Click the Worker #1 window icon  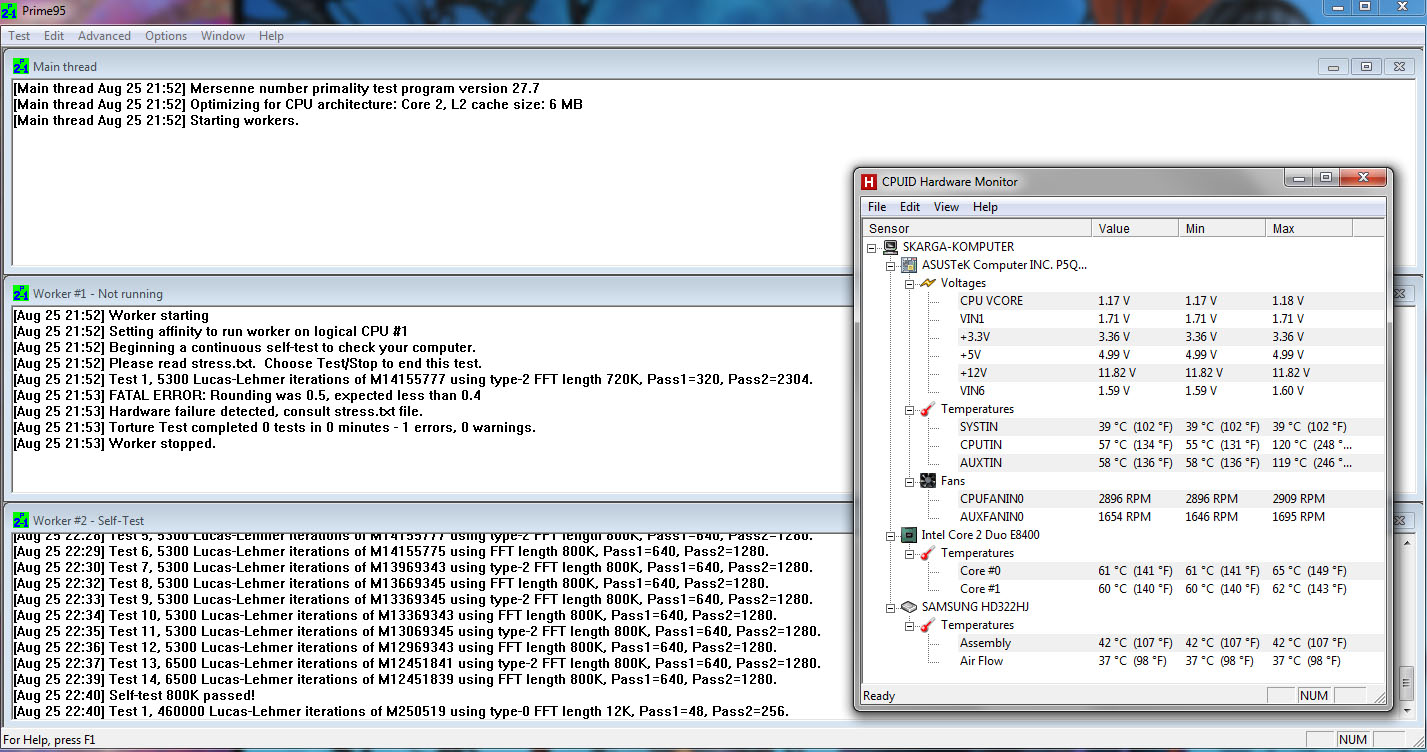click(21, 293)
